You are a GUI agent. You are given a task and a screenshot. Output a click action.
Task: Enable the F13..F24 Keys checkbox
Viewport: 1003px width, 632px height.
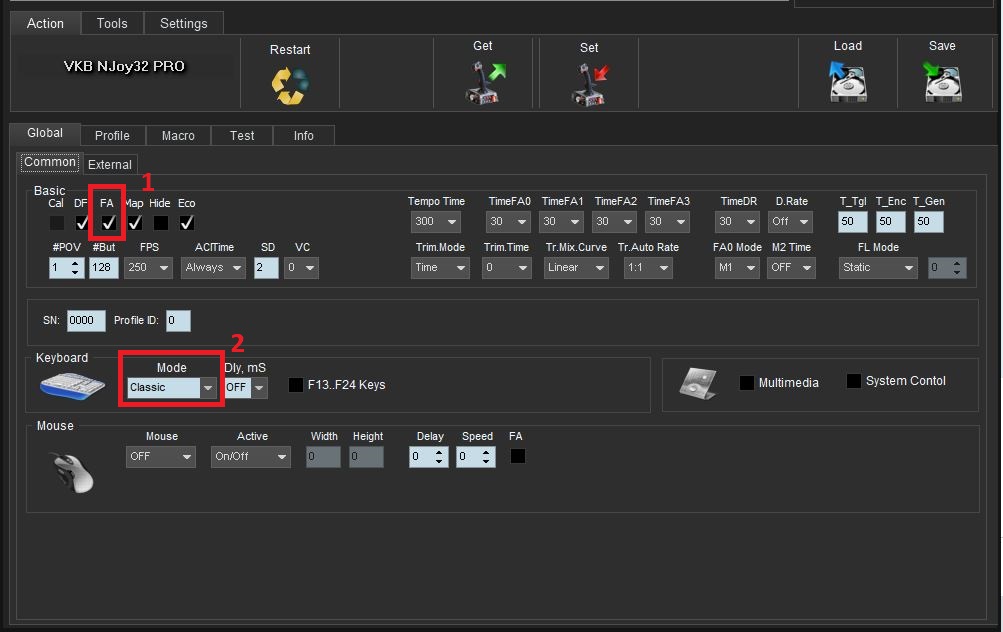tap(296, 385)
